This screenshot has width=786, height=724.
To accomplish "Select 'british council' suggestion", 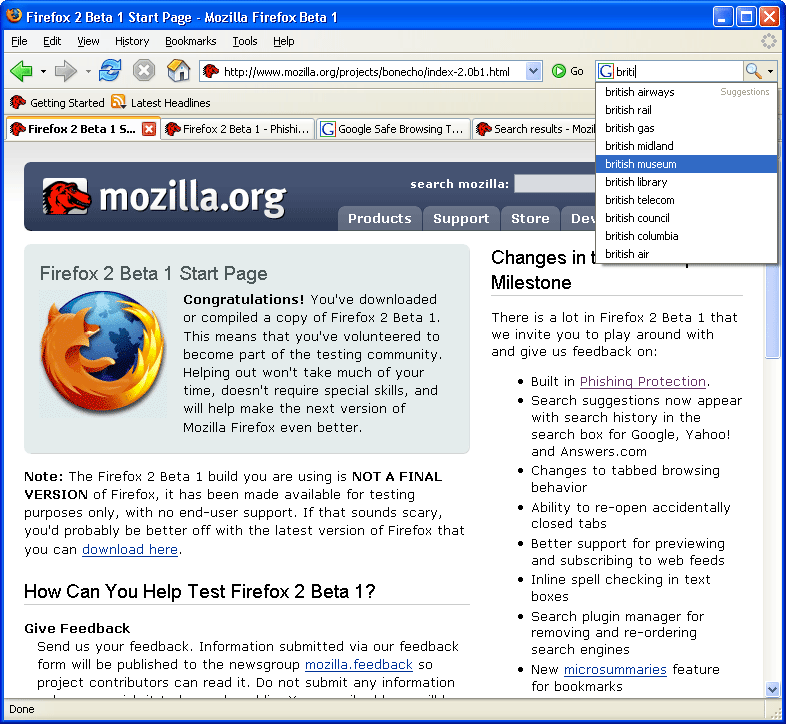I will coord(686,218).
